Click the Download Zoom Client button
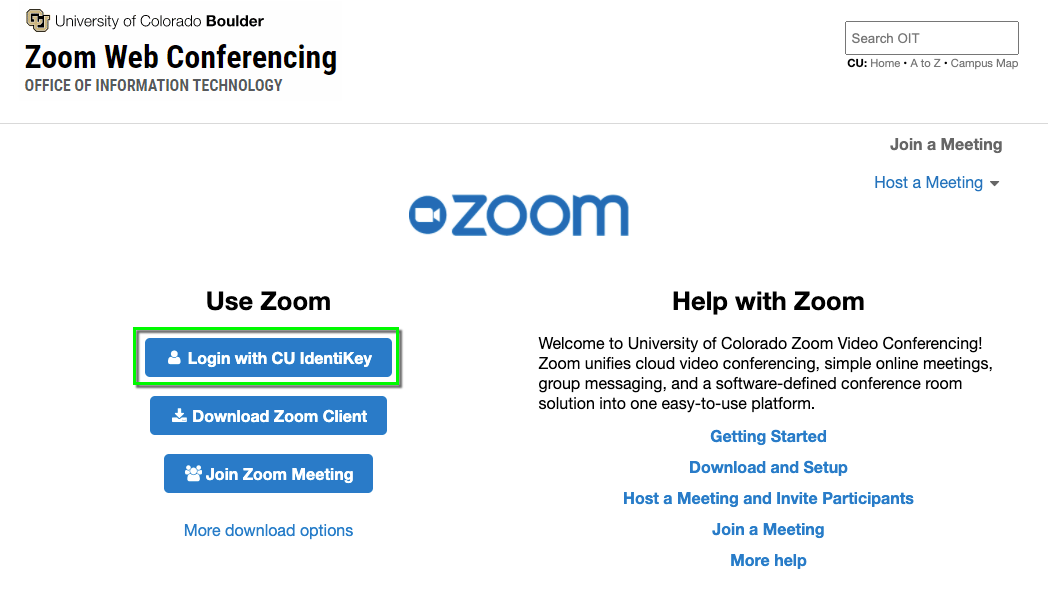The width and height of the screenshot is (1048, 599). 268,415
